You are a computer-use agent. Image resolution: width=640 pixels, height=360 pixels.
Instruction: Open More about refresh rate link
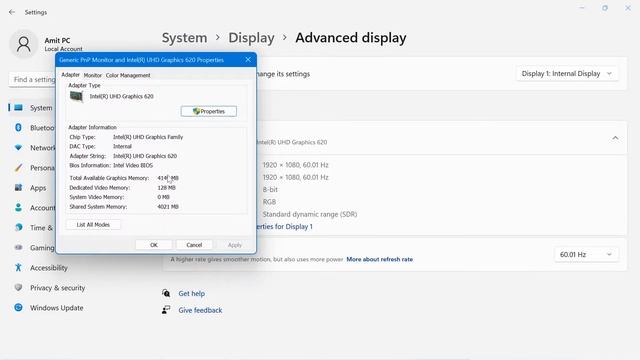380,260
